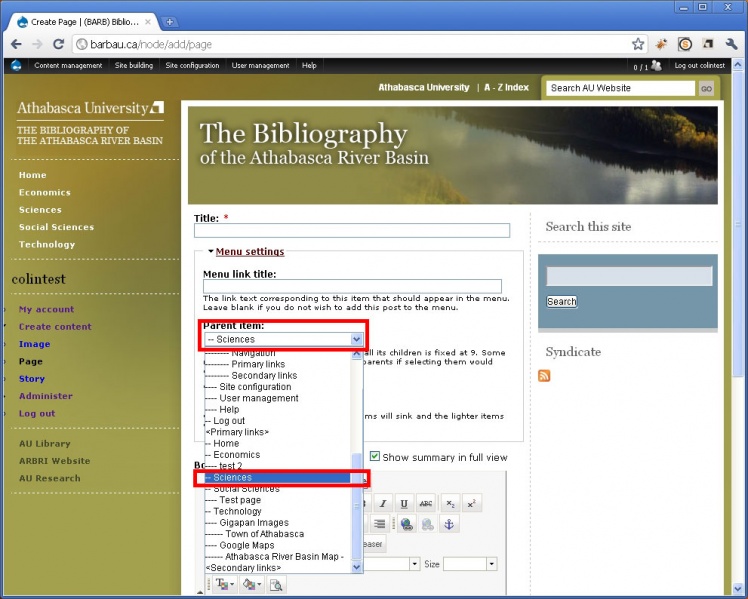
Task: Apply strikethrough ABC formatting
Action: (x=426, y=504)
